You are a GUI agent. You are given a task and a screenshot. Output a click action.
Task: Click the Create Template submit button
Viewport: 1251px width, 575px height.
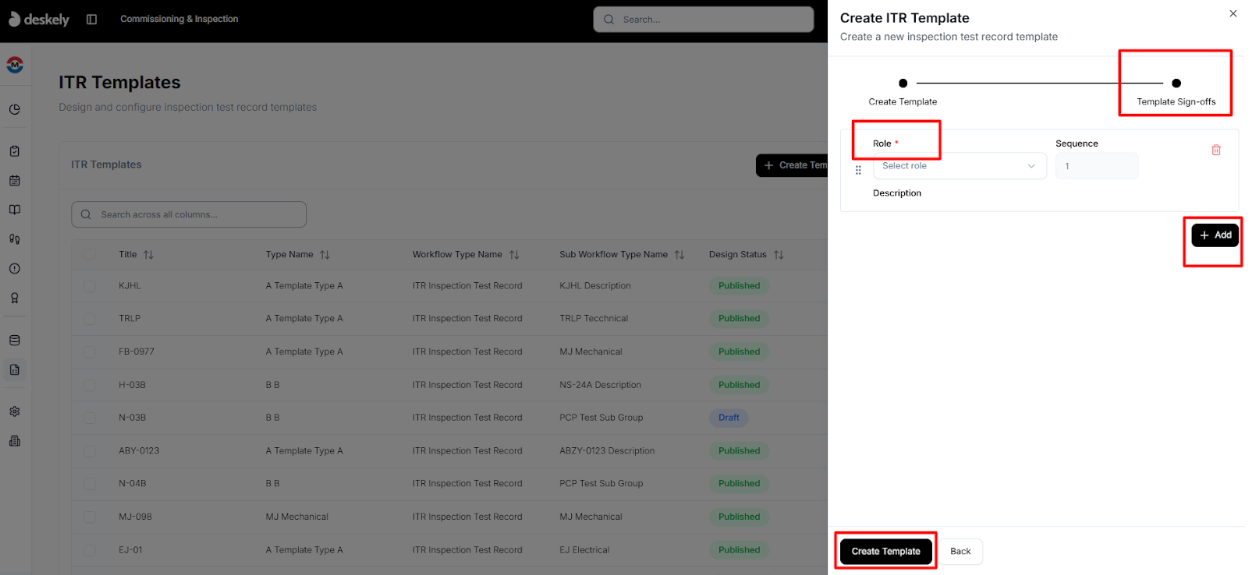click(886, 551)
